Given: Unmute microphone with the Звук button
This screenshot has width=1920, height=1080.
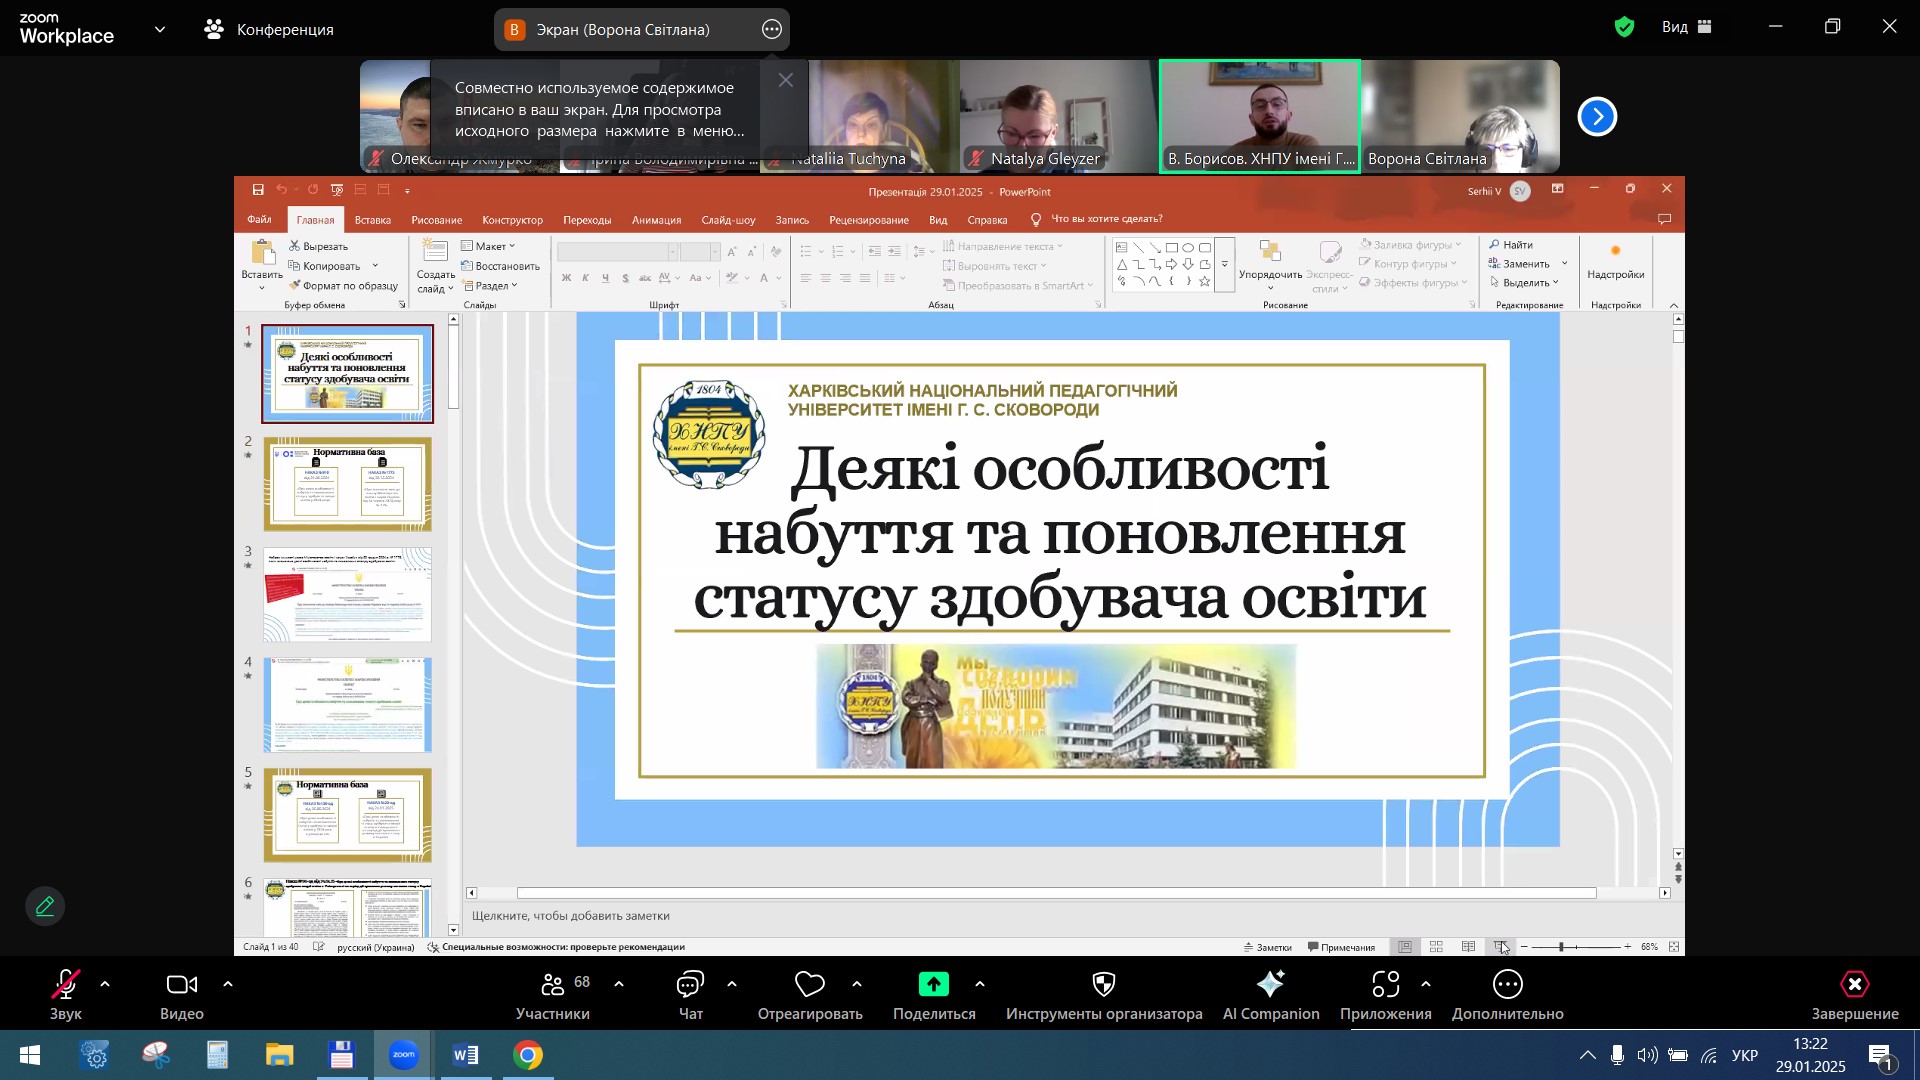Looking at the screenshot, I should pyautogui.click(x=66, y=995).
